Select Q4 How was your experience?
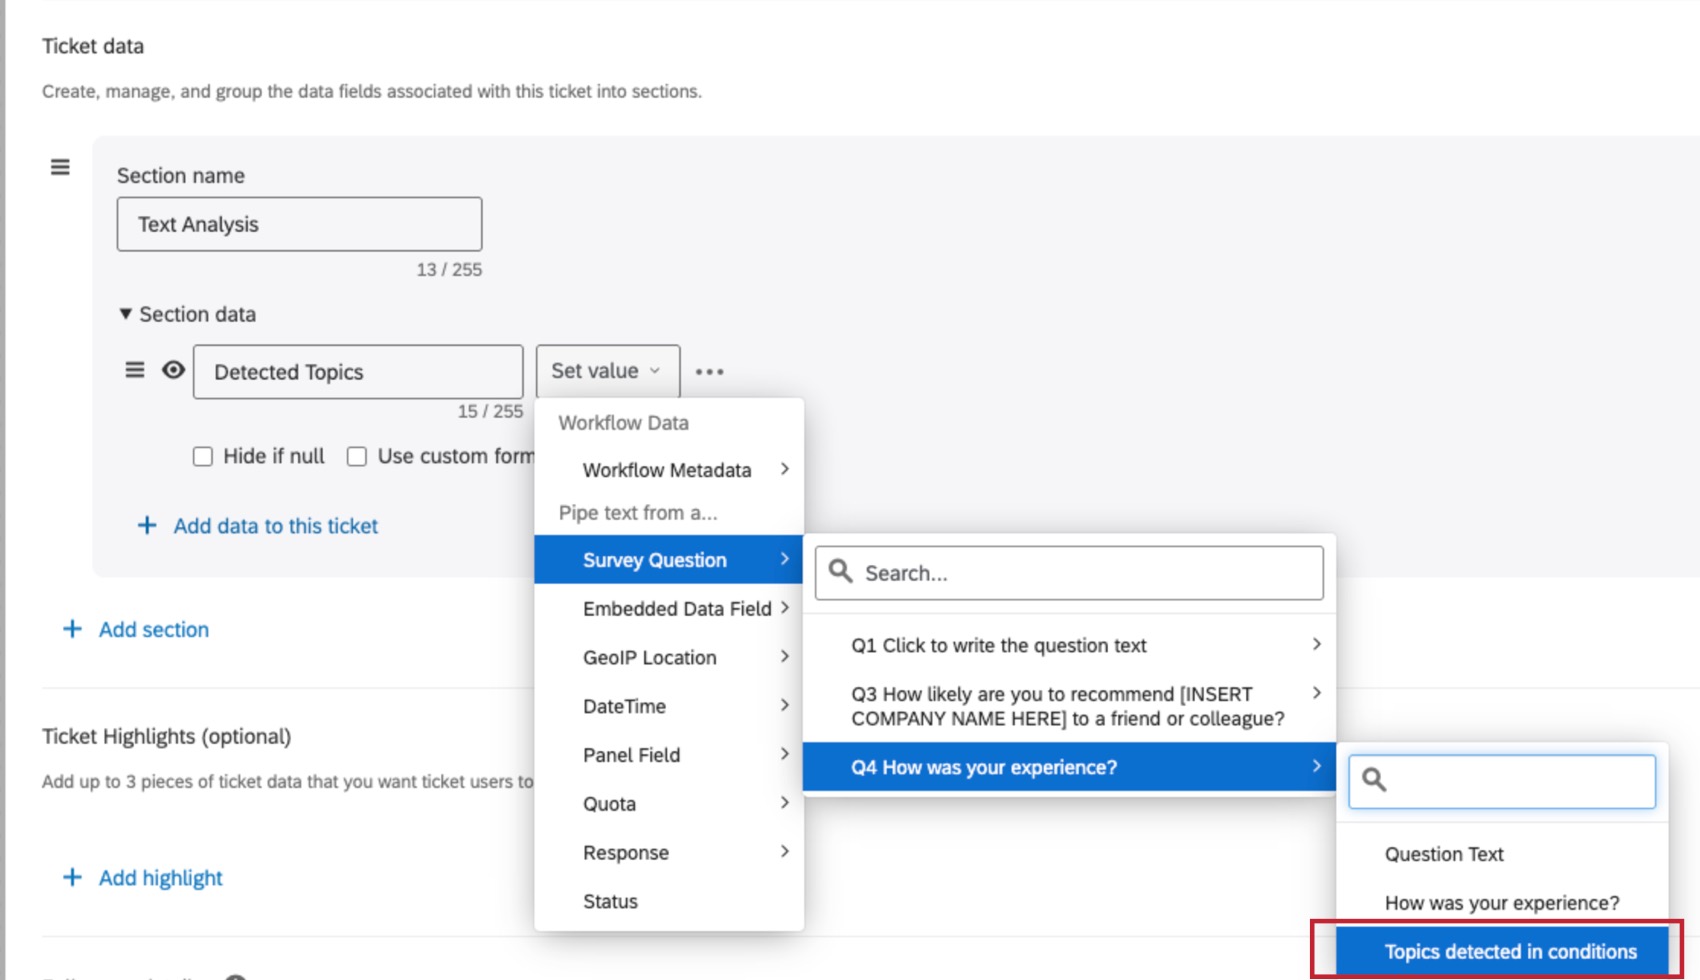This screenshot has width=1700, height=980. click(x=1069, y=767)
